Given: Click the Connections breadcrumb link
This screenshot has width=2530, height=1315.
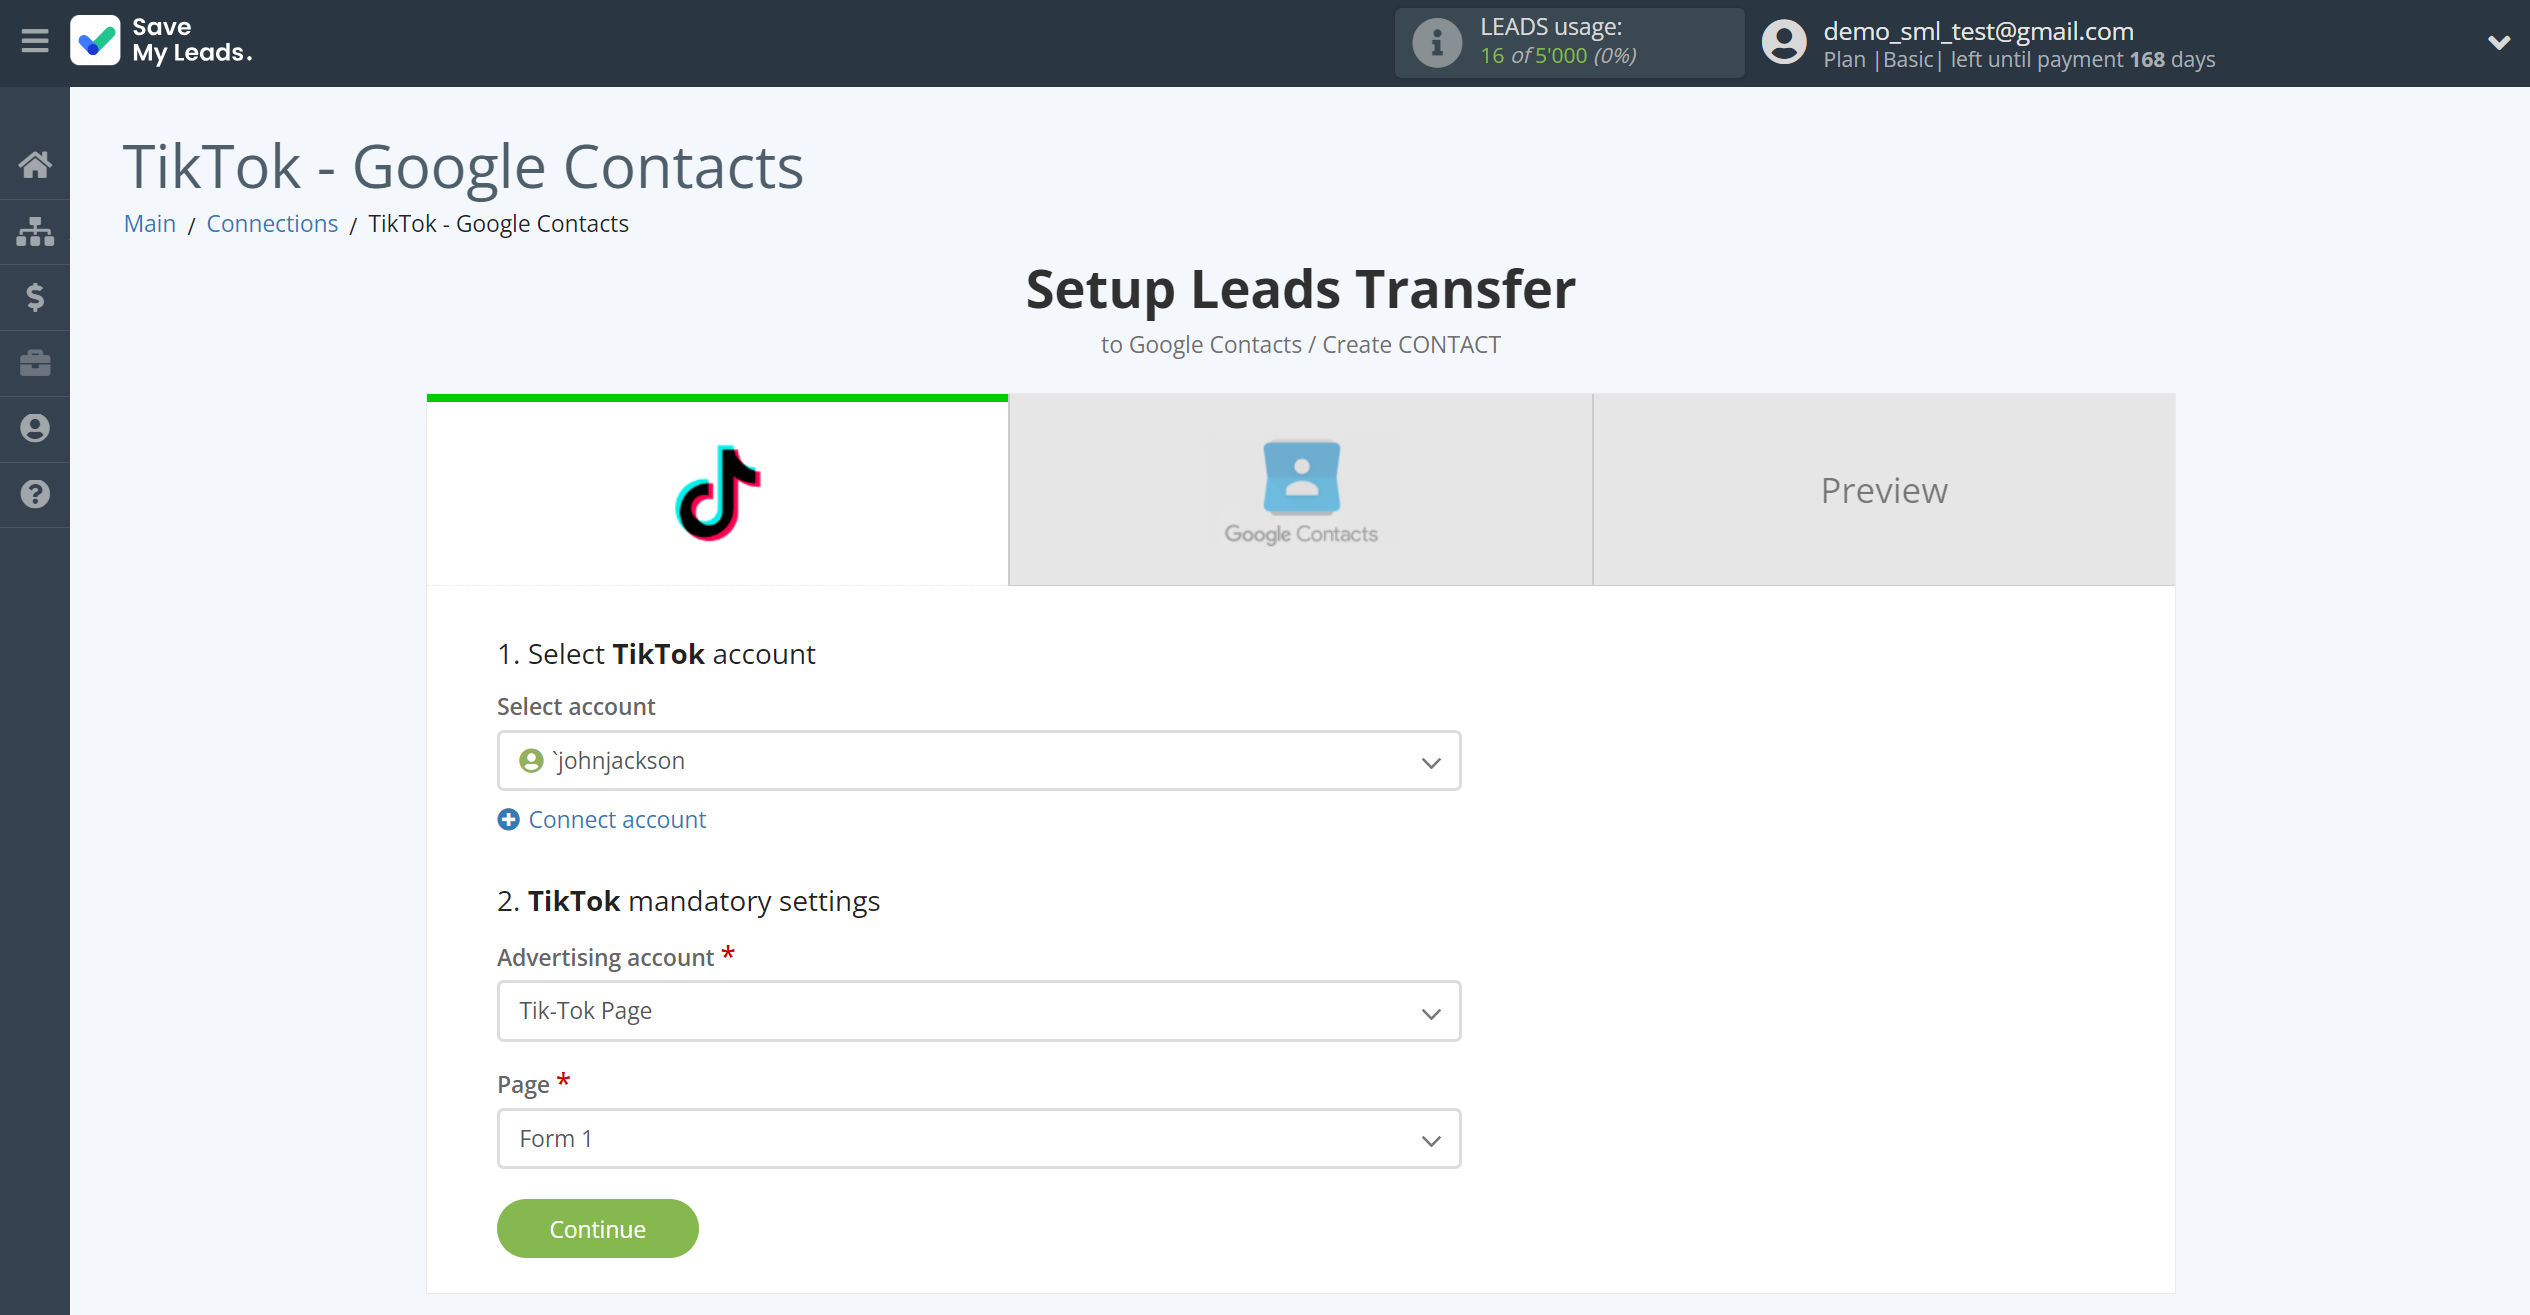Looking at the screenshot, I should click(273, 223).
